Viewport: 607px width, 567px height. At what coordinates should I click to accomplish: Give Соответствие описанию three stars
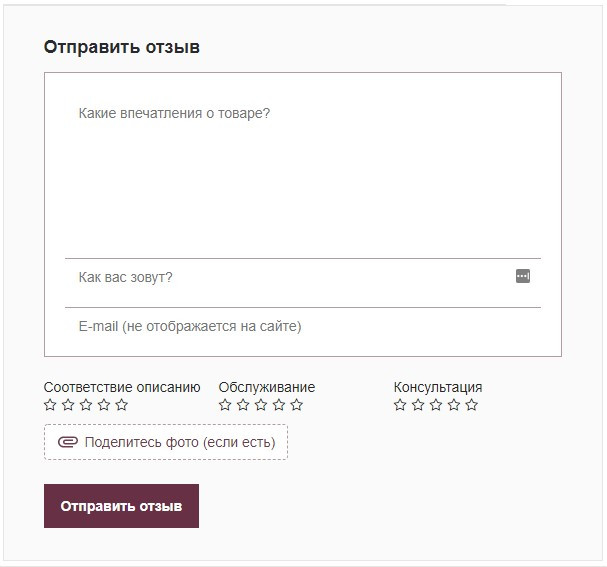coord(86,405)
